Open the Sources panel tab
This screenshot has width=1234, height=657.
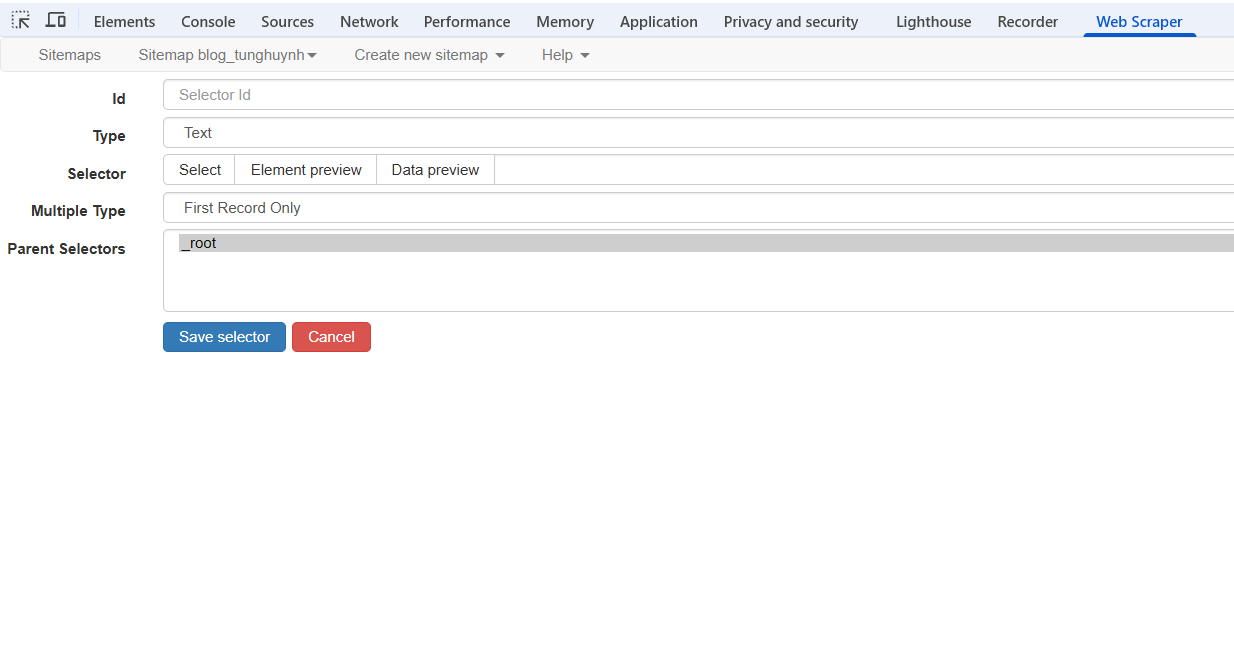pyautogui.click(x=287, y=22)
